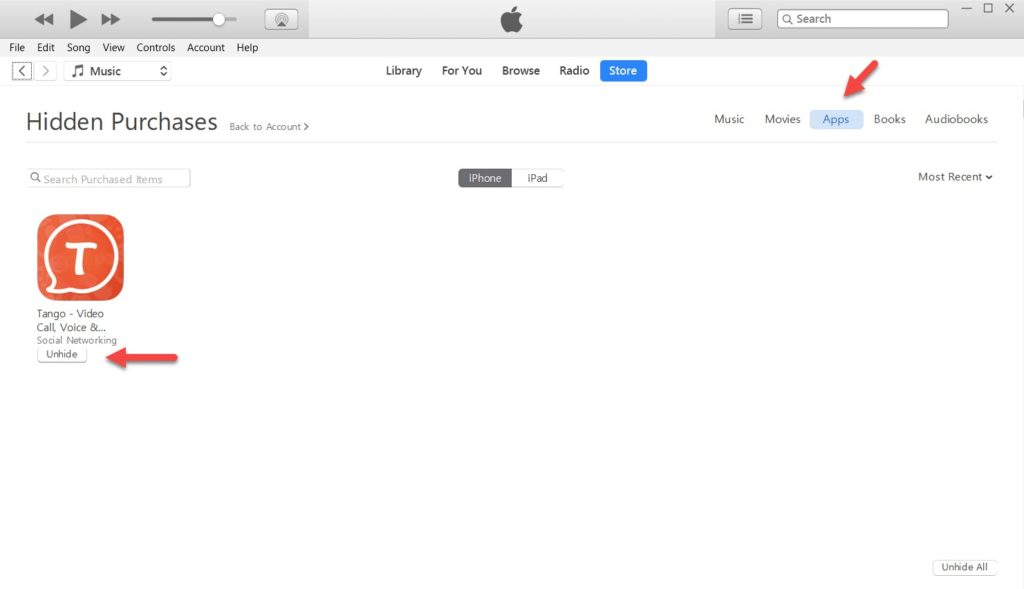The image size is (1024, 589).
Task: Expand the Most Recent sort dropdown
Action: (955, 177)
